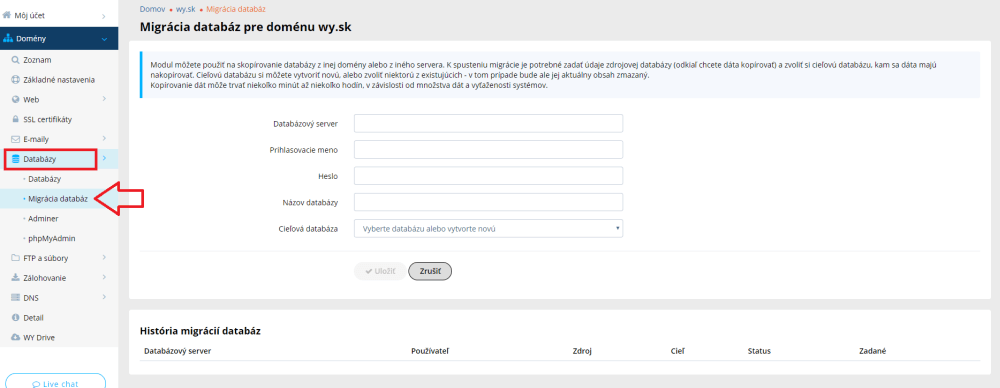This screenshot has height=388, width=1000.
Task: Click the Zrušiť button
Action: (x=430, y=271)
